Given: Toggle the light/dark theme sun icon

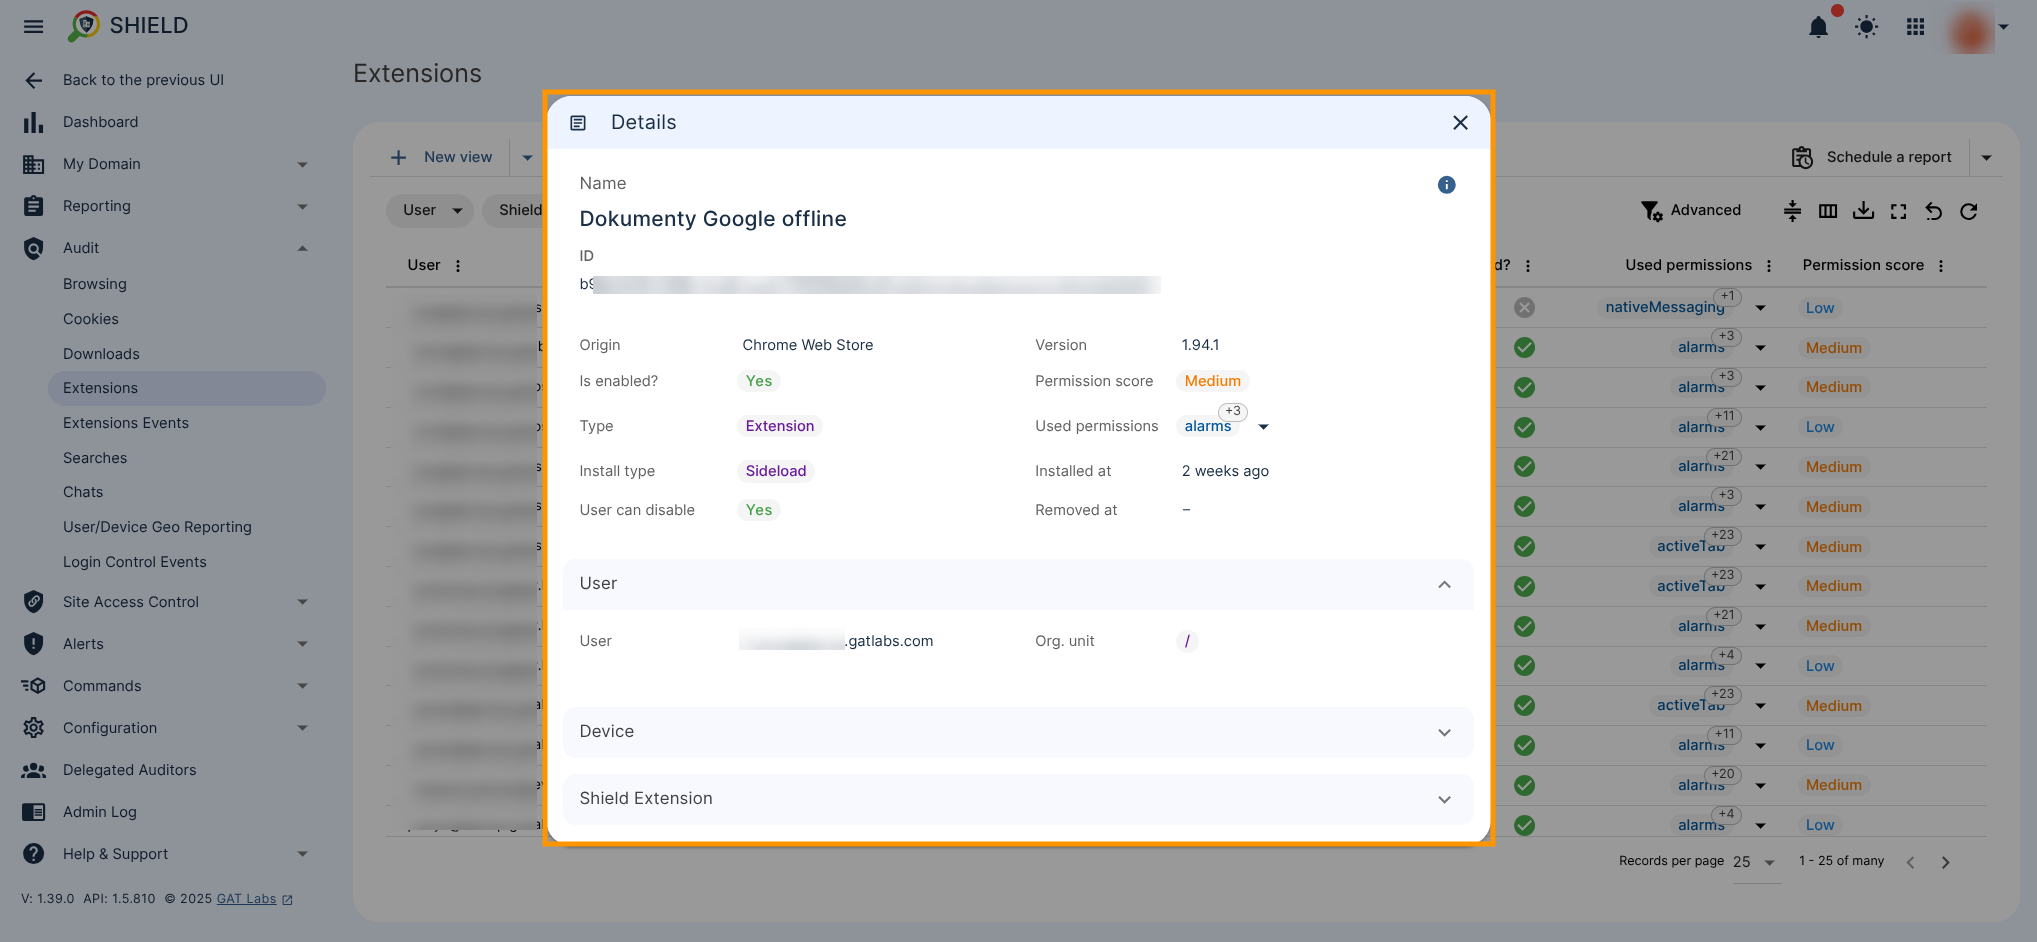Looking at the screenshot, I should click(1866, 27).
